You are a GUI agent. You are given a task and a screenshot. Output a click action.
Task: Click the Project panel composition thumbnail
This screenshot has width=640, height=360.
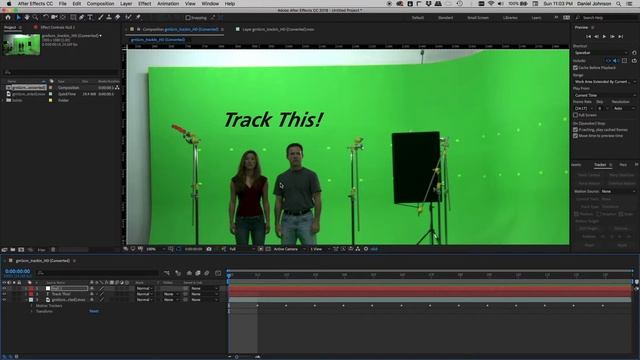pyautogui.click(x=22, y=44)
